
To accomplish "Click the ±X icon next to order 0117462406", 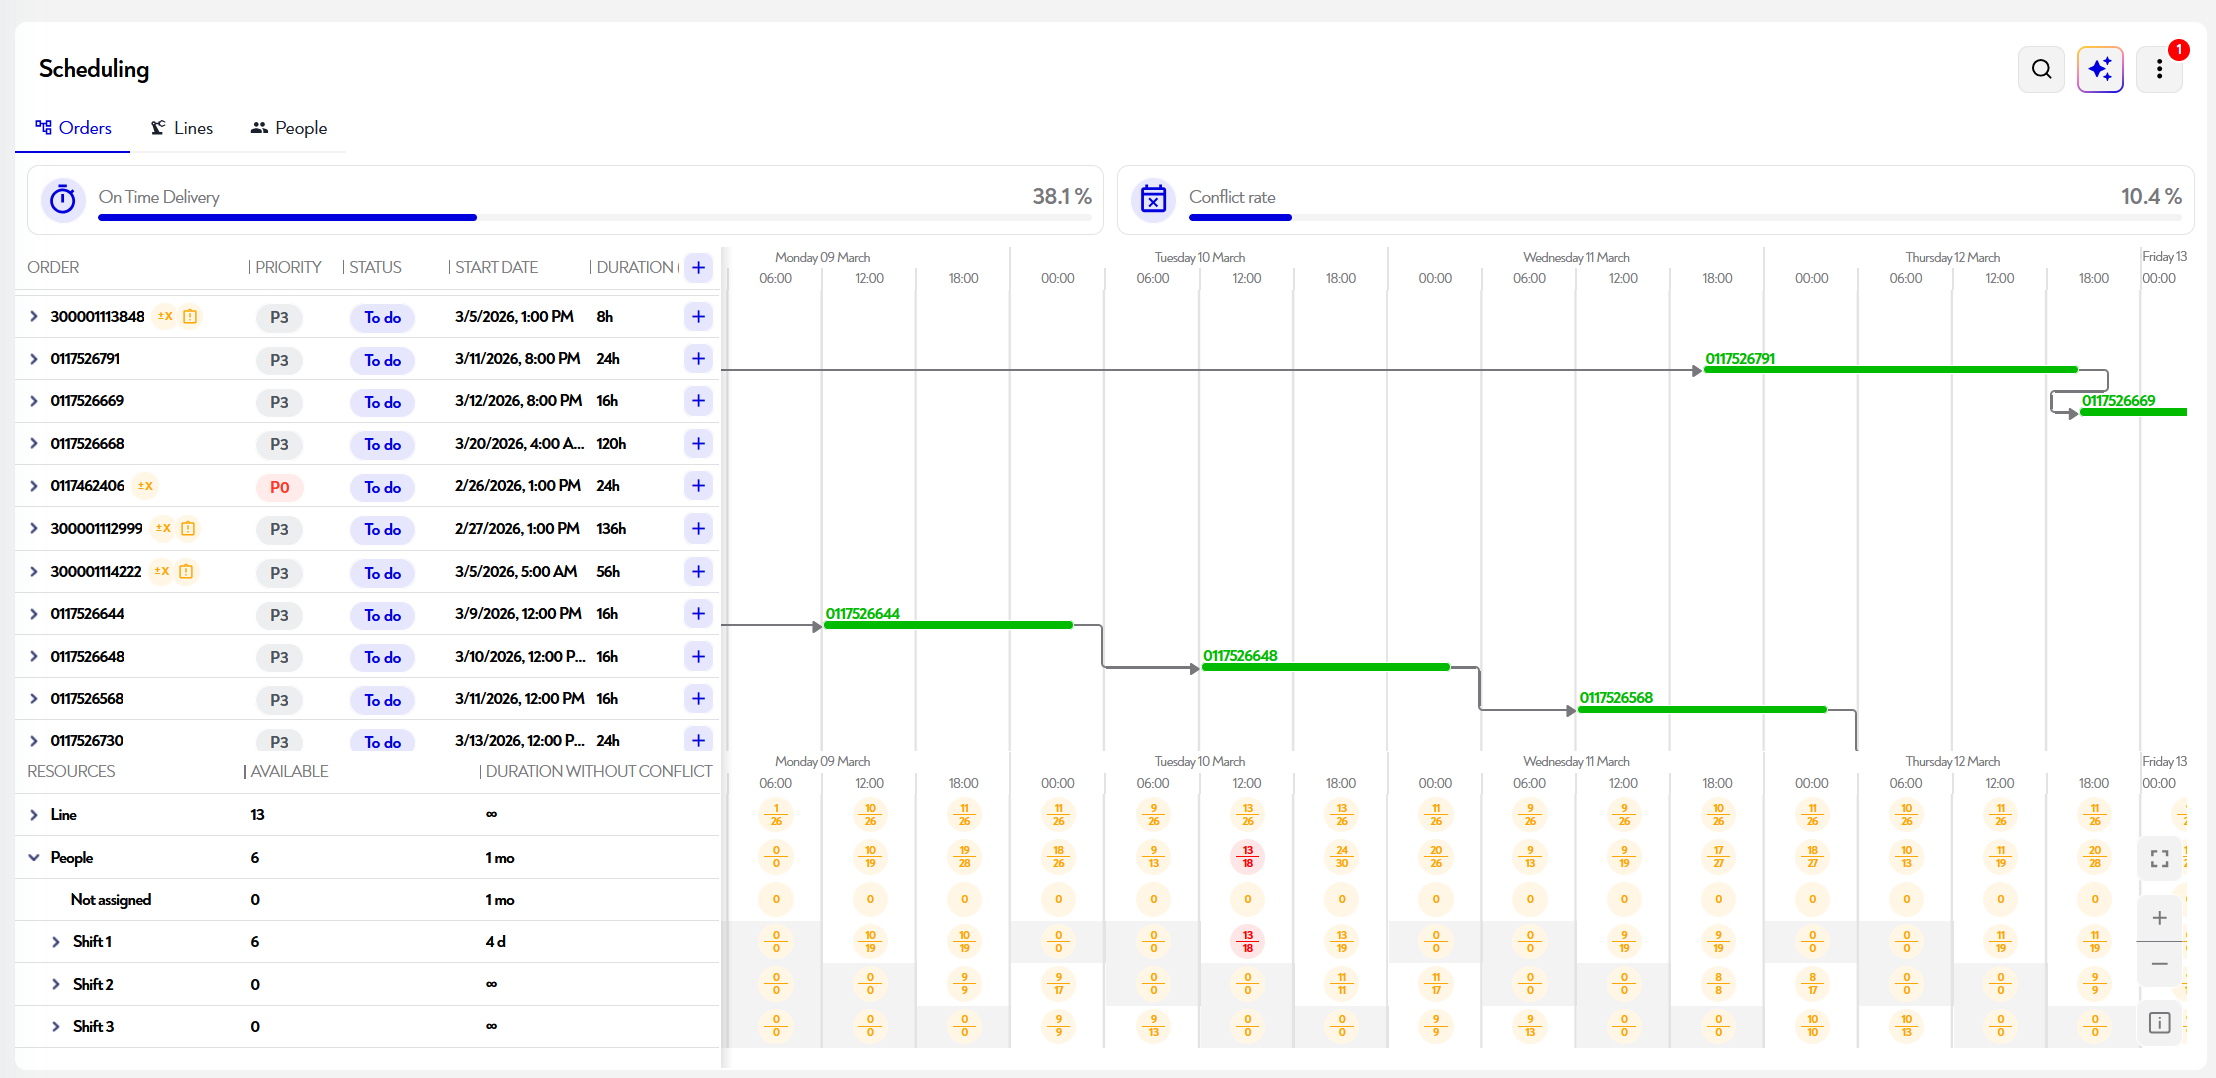I will (x=145, y=486).
